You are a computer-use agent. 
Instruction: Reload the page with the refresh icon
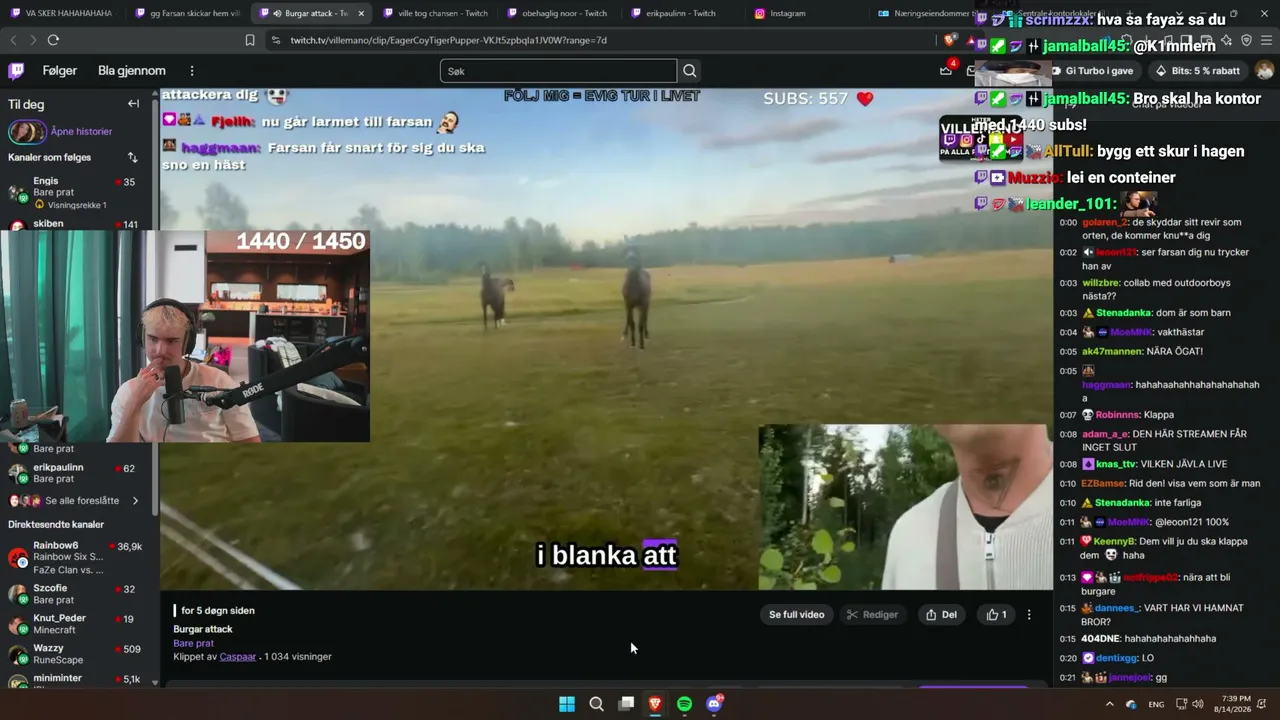click(x=53, y=40)
